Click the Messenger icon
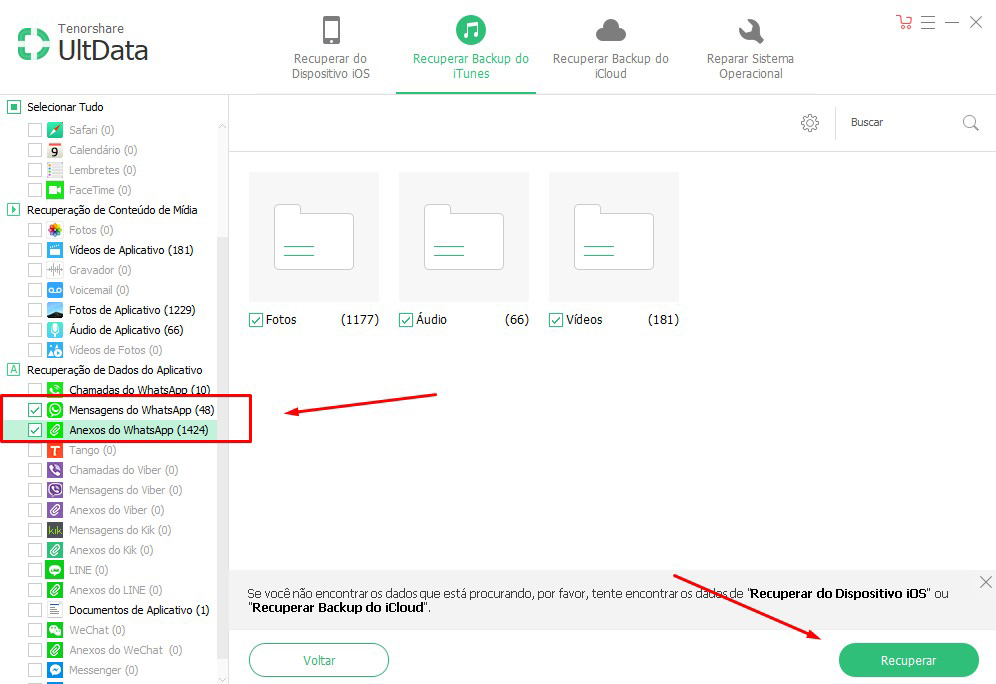Image resolution: width=996 pixels, height=684 pixels. click(55, 670)
